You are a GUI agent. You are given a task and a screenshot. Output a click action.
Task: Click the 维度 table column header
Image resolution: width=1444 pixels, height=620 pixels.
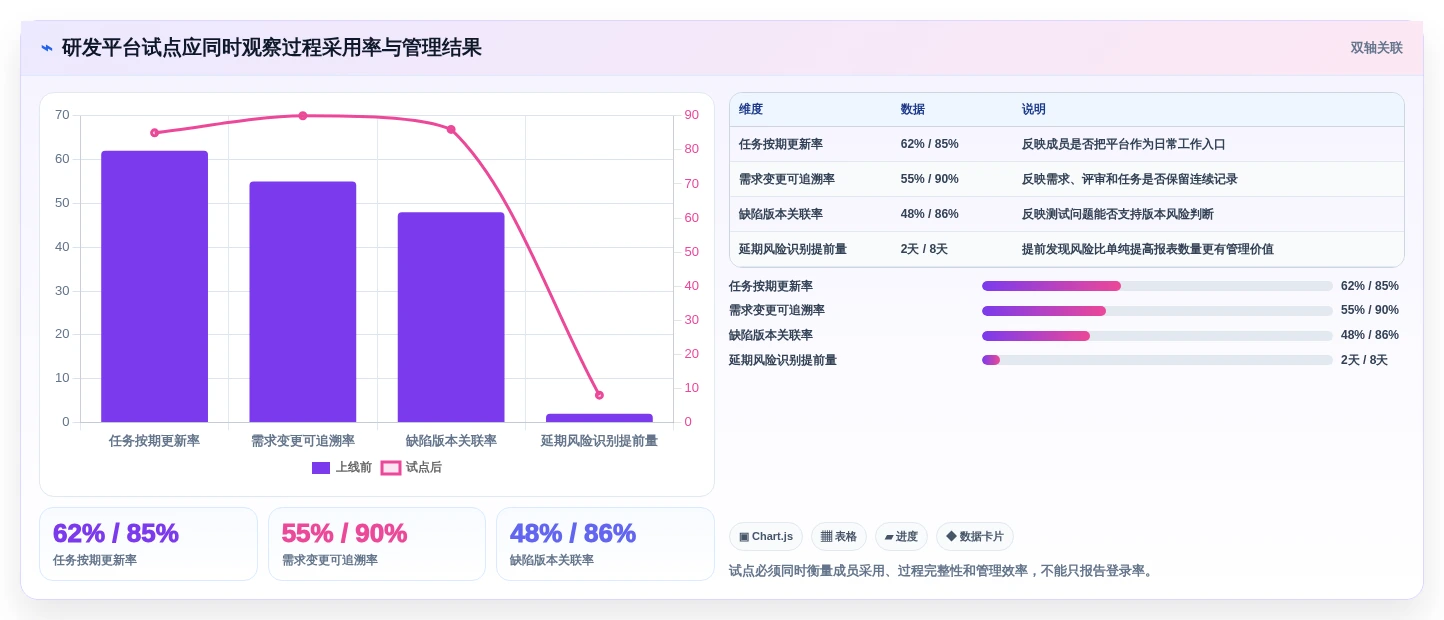pos(810,110)
